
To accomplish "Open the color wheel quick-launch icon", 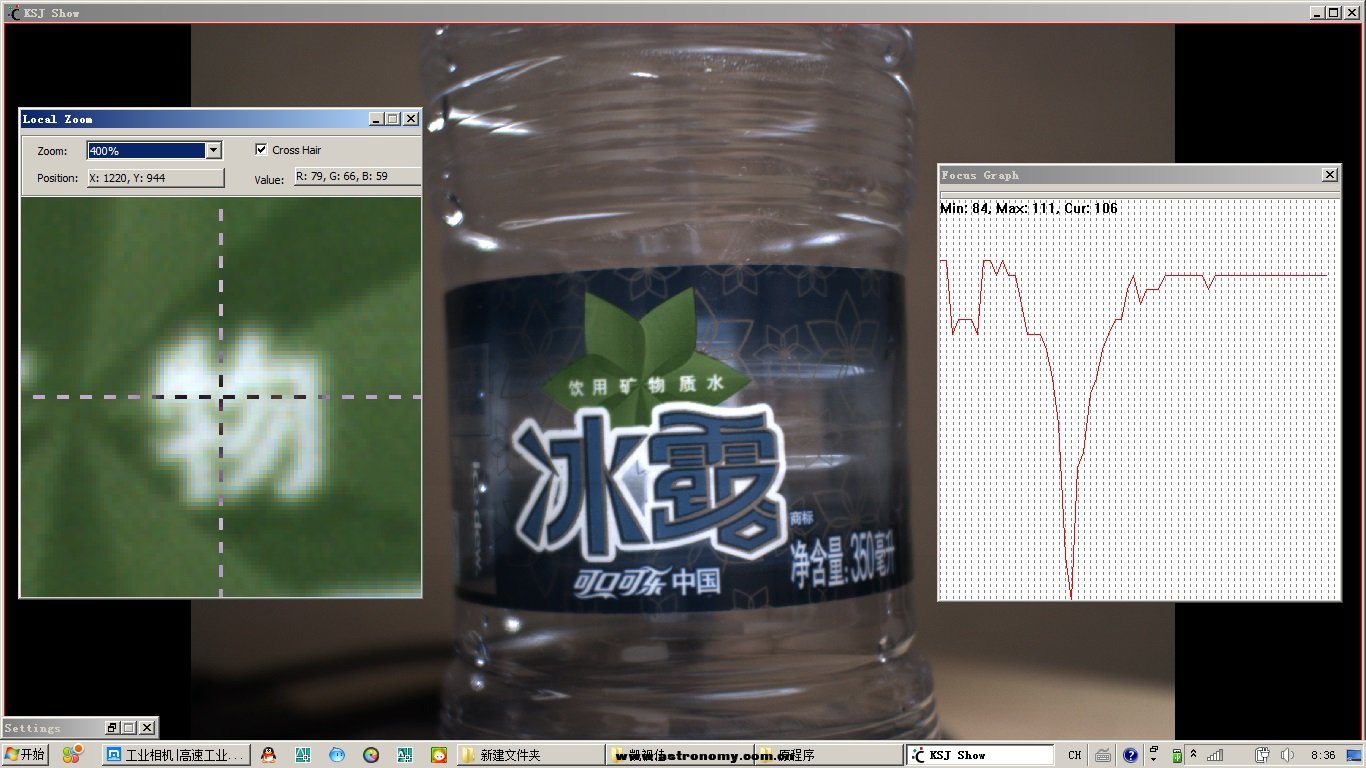I will click(371, 755).
